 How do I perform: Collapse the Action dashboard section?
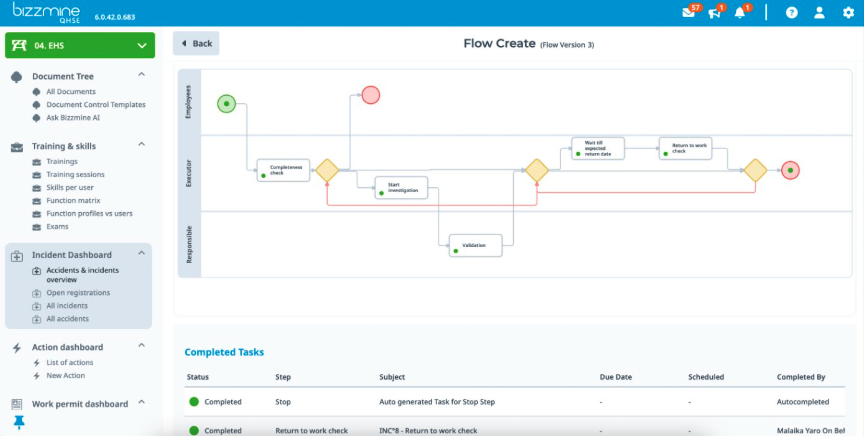pyautogui.click(x=141, y=347)
